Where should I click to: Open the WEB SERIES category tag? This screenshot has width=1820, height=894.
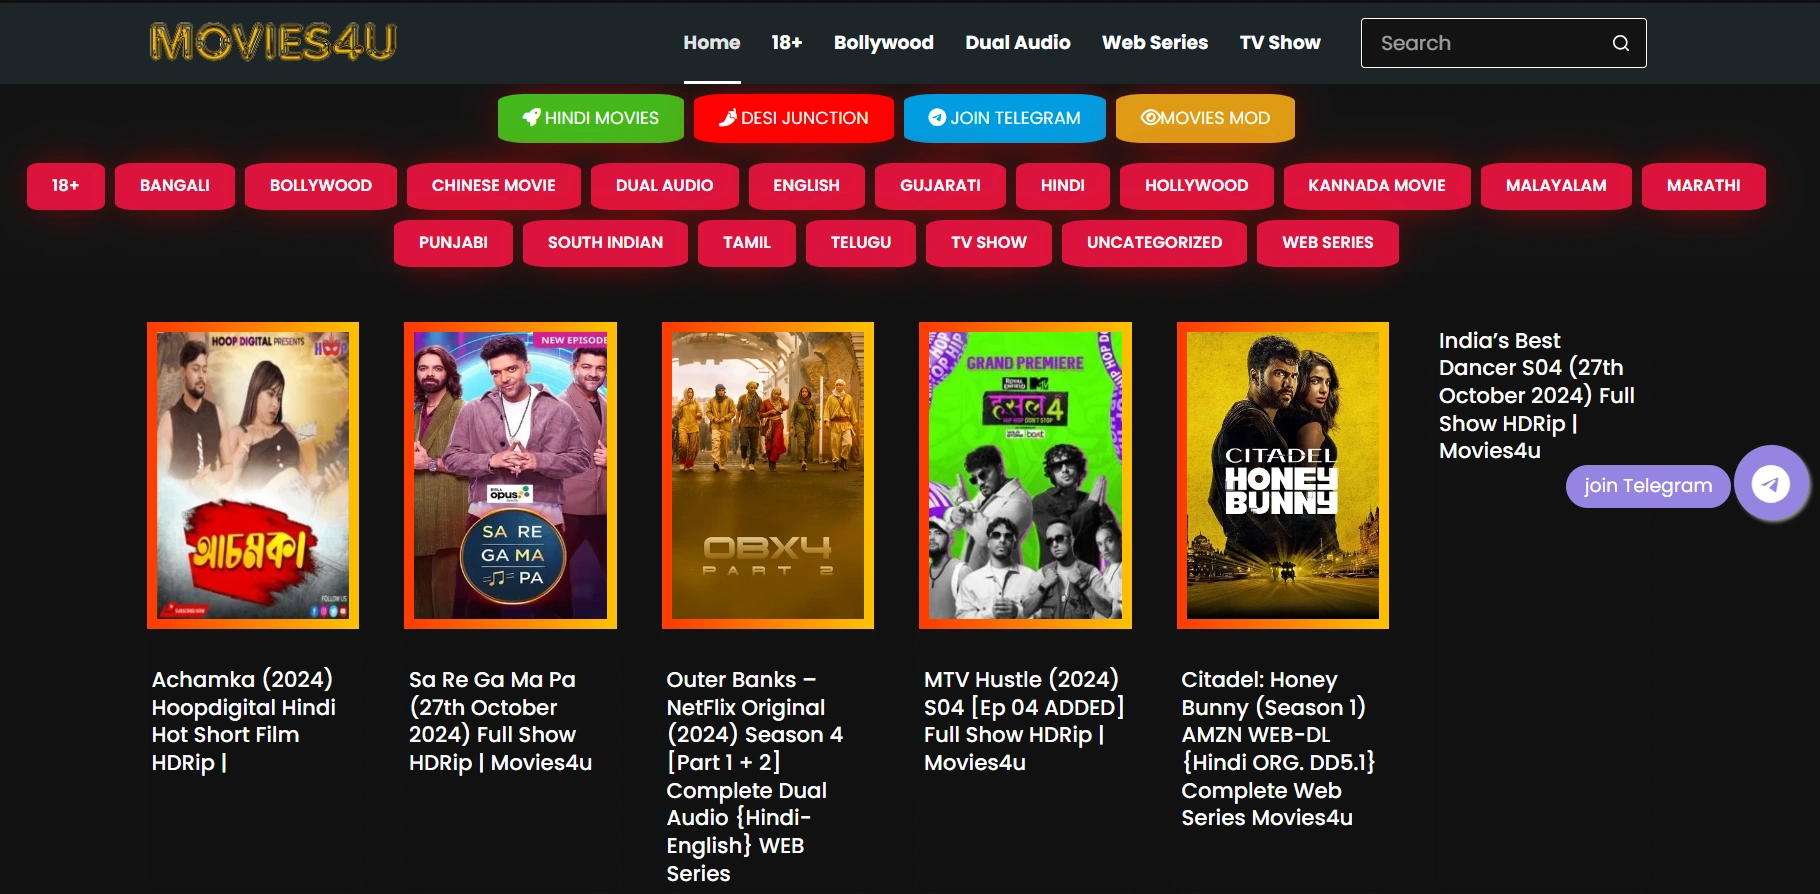(1328, 243)
